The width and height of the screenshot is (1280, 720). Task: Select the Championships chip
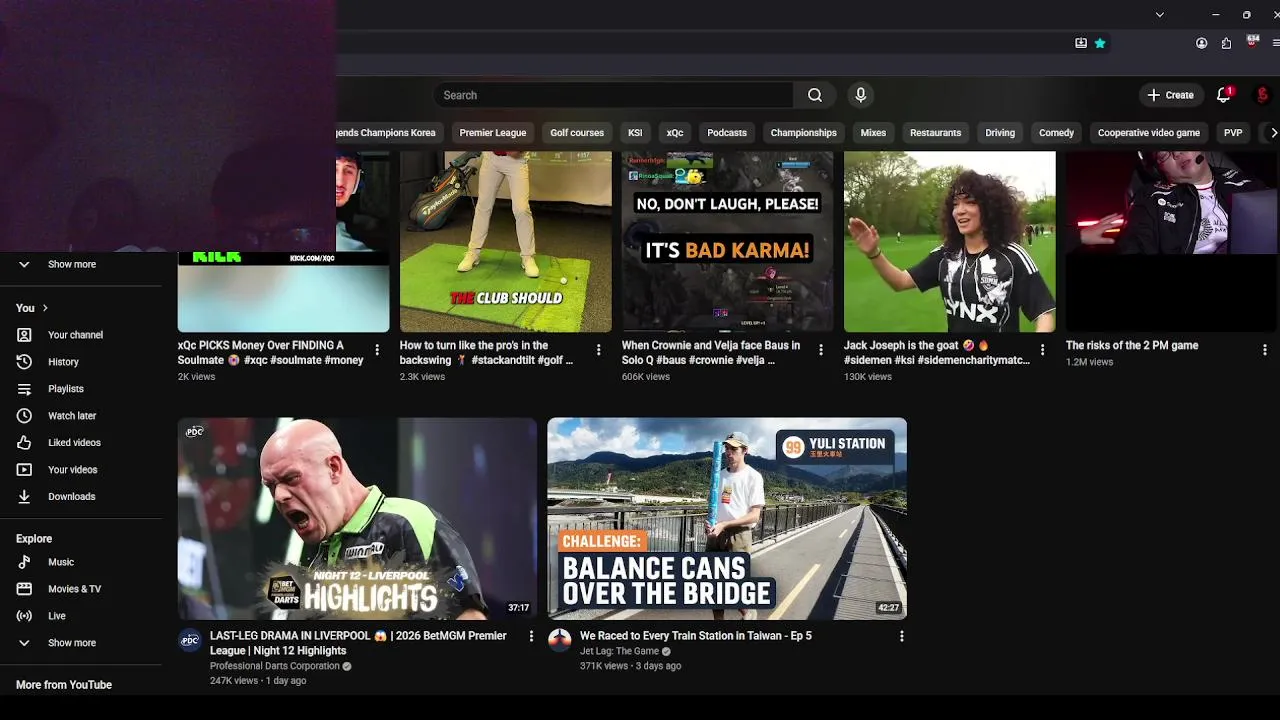tap(804, 133)
